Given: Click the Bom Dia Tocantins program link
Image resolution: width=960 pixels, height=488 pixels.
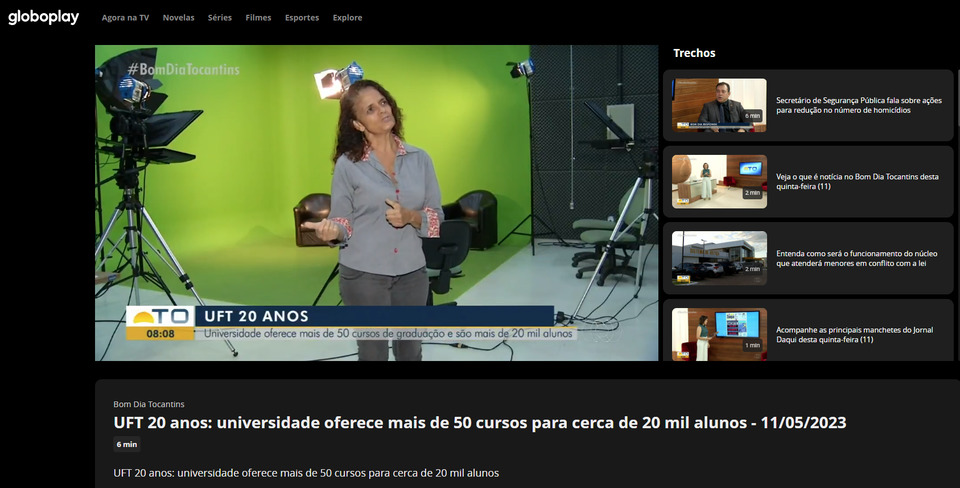Looking at the screenshot, I should pyautogui.click(x=149, y=404).
